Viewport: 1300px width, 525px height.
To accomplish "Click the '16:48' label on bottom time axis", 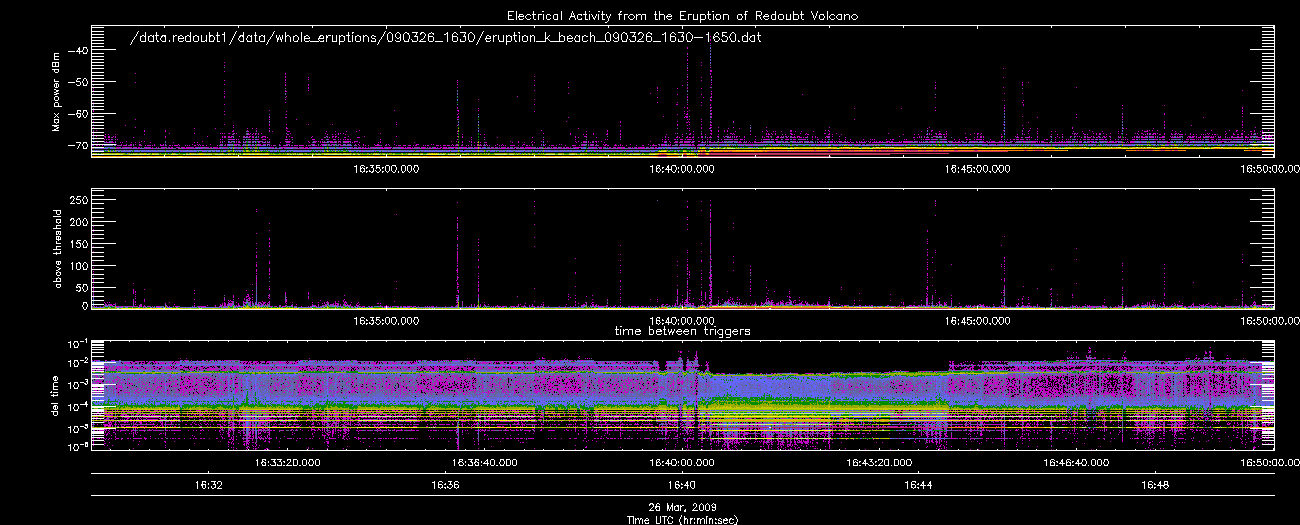I will (x=1156, y=484).
